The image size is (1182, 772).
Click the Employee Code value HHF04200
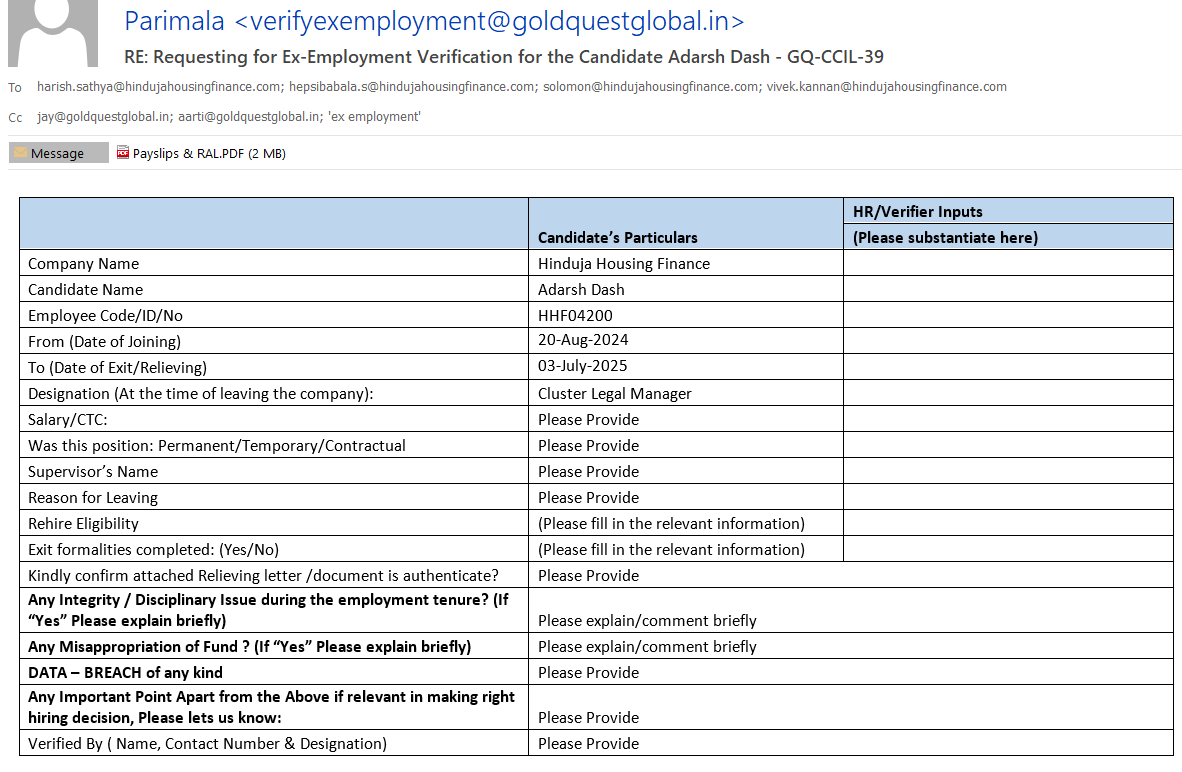[575, 316]
